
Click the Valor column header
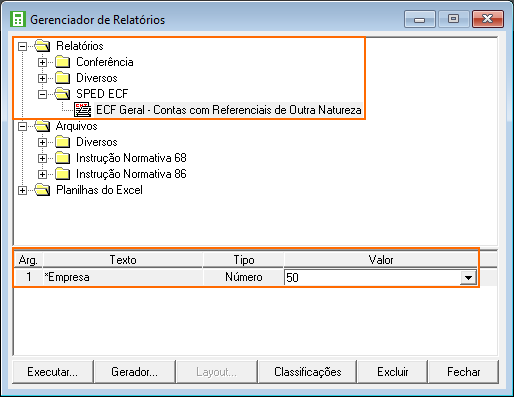tap(381, 260)
